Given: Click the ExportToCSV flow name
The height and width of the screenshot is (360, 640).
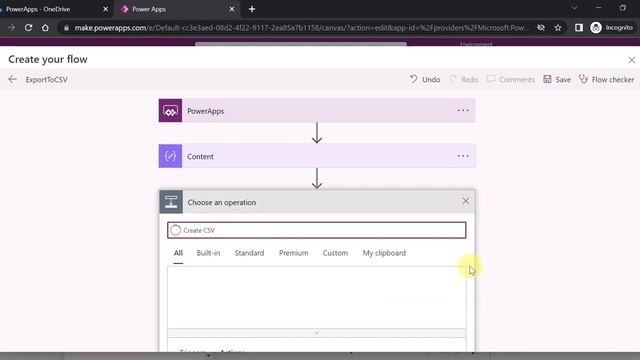Looking at the screenshot, I should pos(47,80).
